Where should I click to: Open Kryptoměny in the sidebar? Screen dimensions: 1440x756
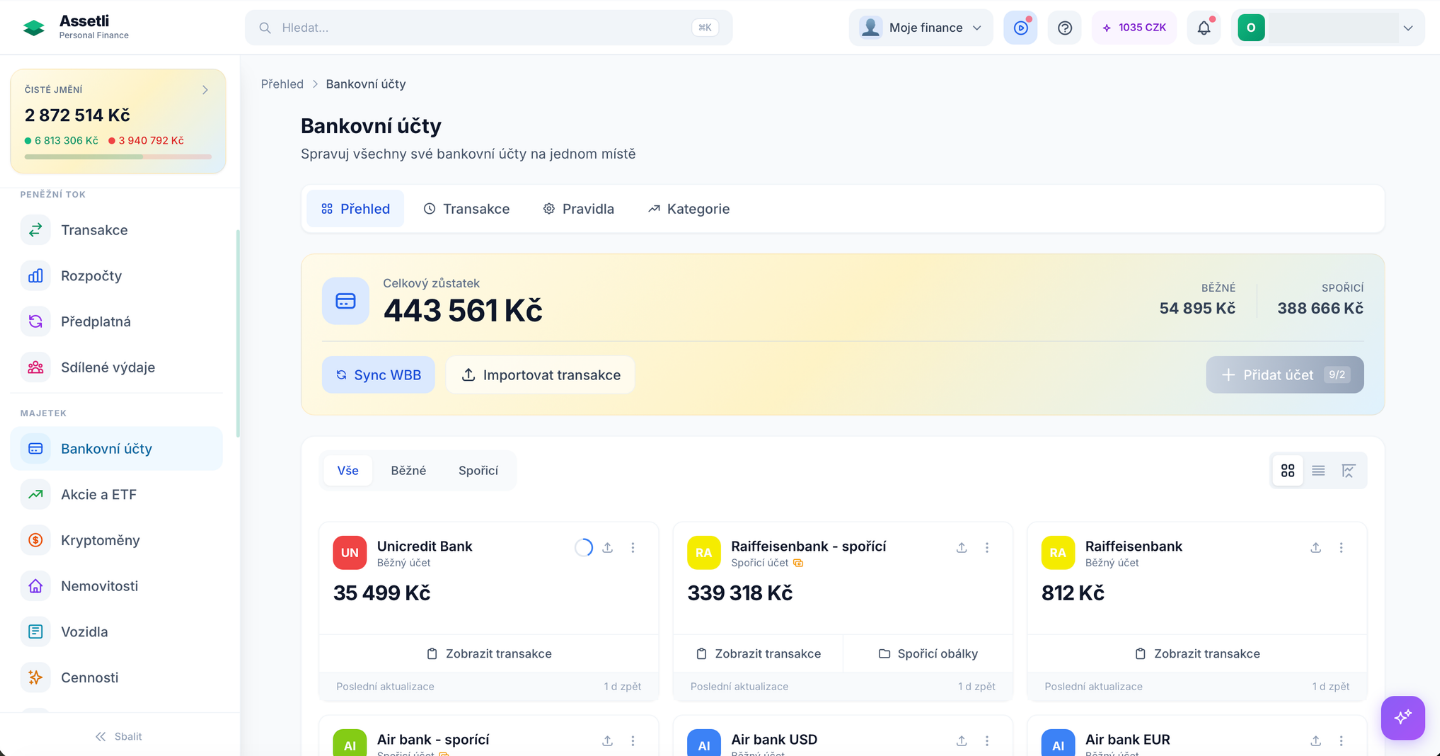tap(116, 540)
